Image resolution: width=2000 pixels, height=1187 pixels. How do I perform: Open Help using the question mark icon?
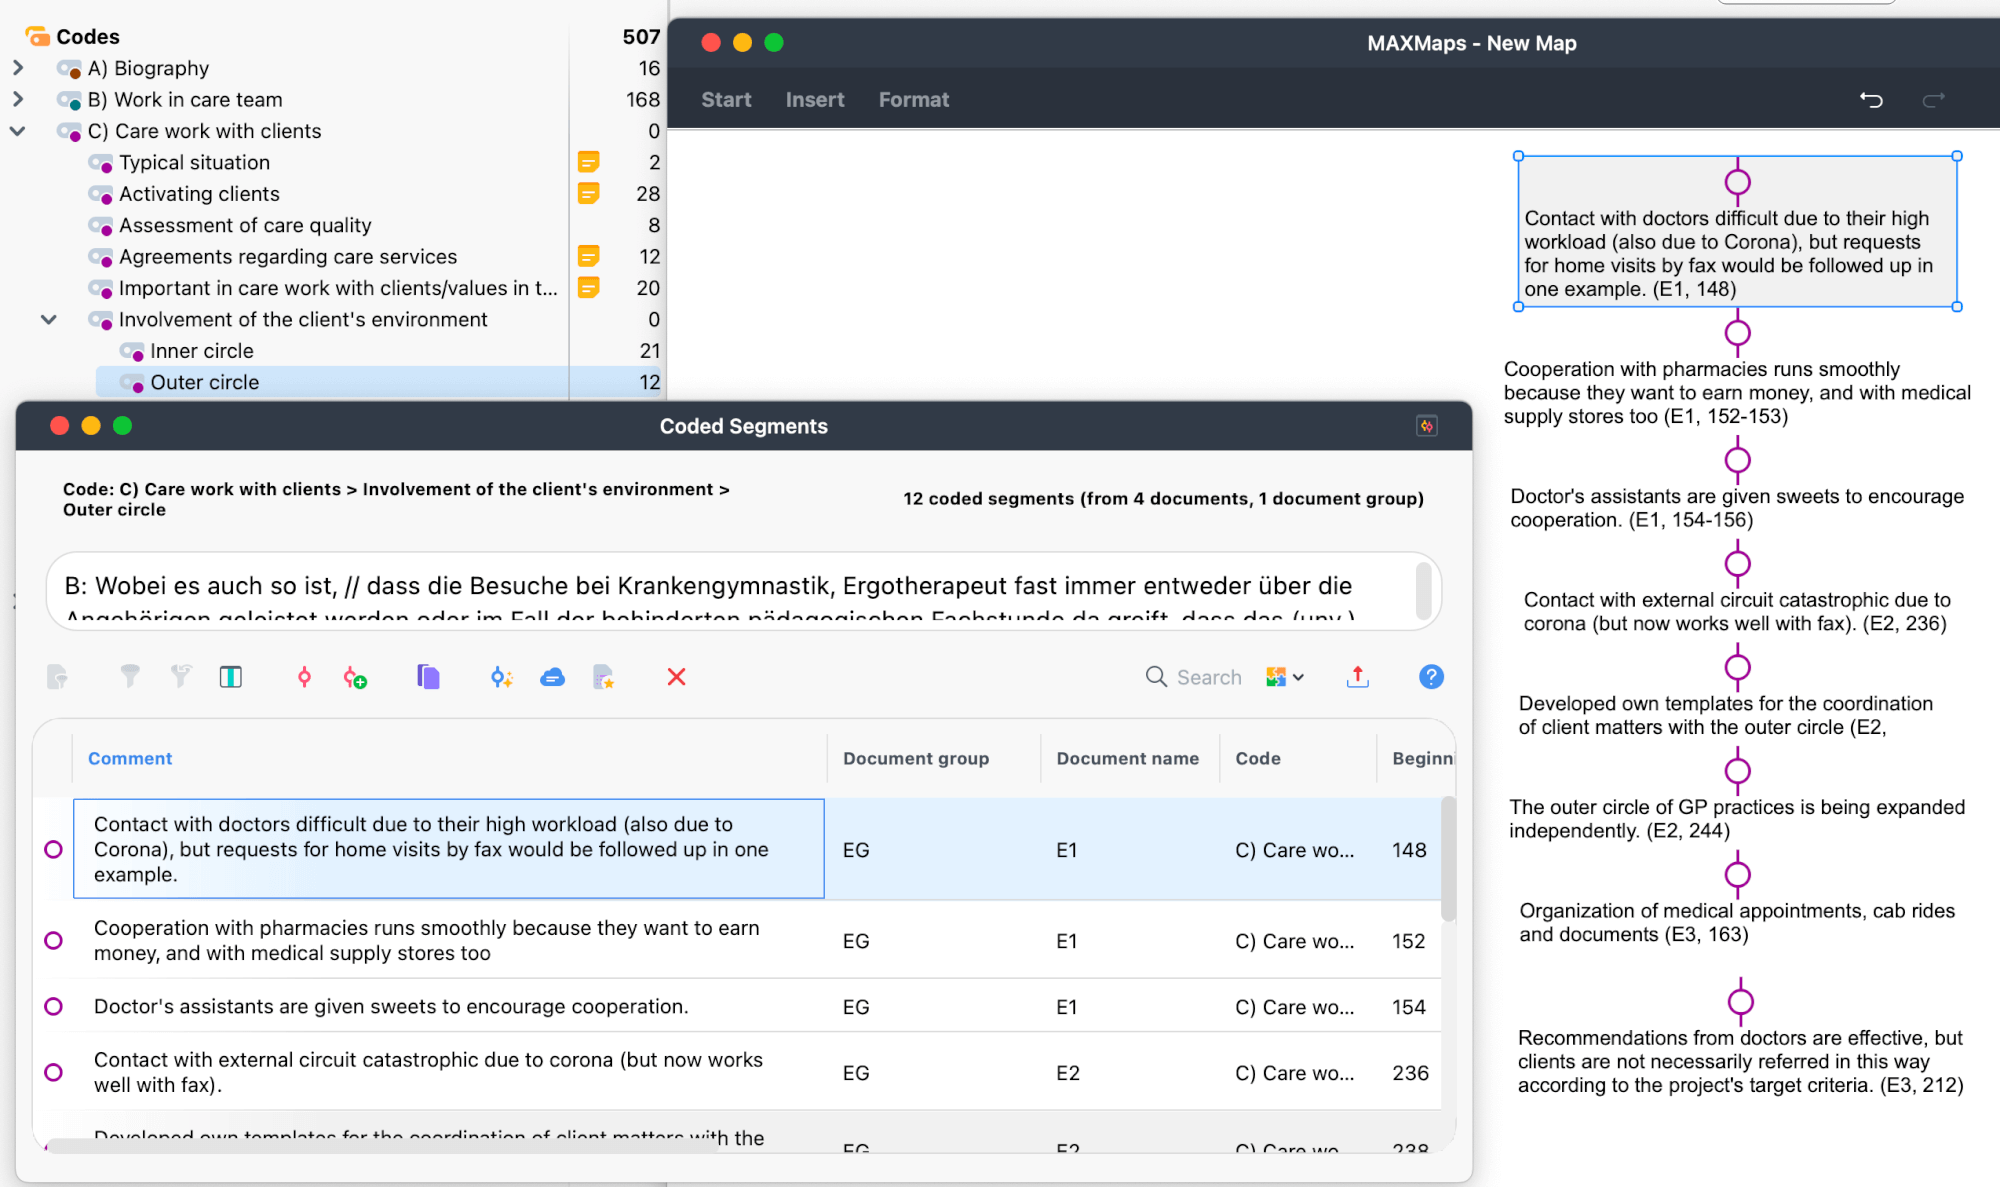tap(1430, 677)
